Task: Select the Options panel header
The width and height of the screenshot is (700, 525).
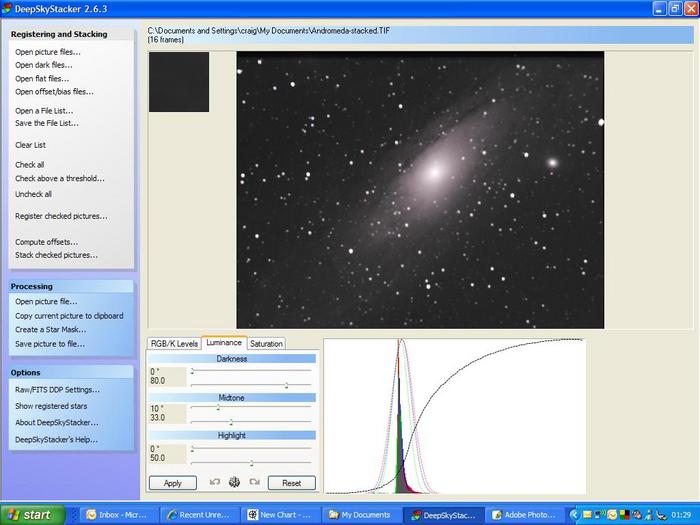Action: (x=25, y=373)
